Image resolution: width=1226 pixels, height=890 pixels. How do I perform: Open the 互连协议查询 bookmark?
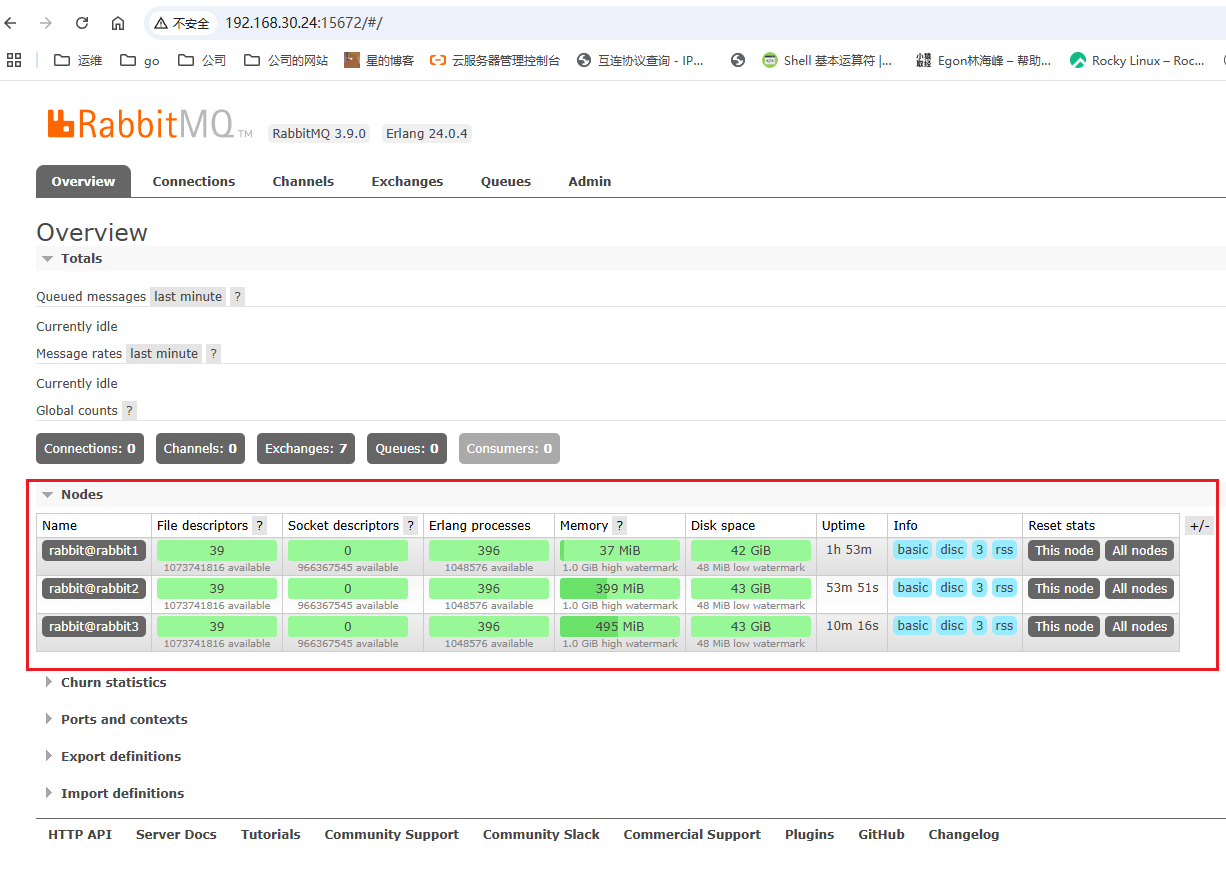tap(640, 60)
